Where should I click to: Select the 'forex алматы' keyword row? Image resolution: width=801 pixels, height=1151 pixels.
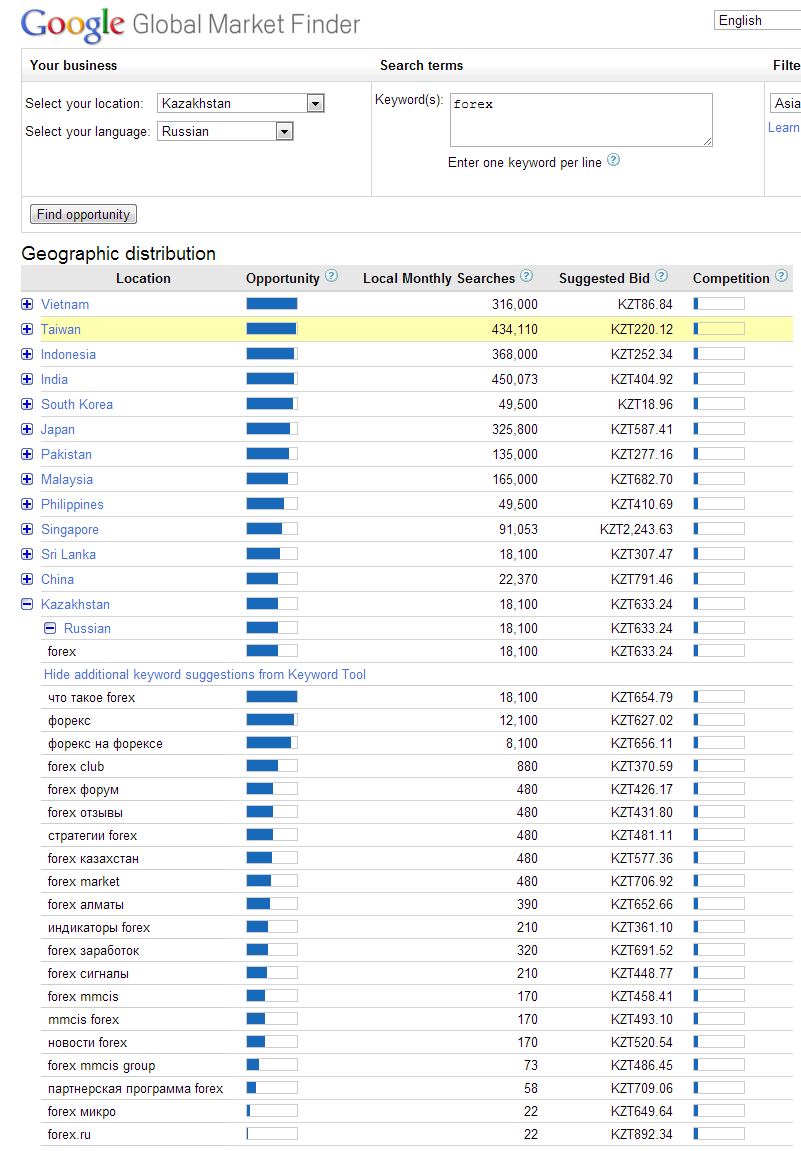pos(417,904)
